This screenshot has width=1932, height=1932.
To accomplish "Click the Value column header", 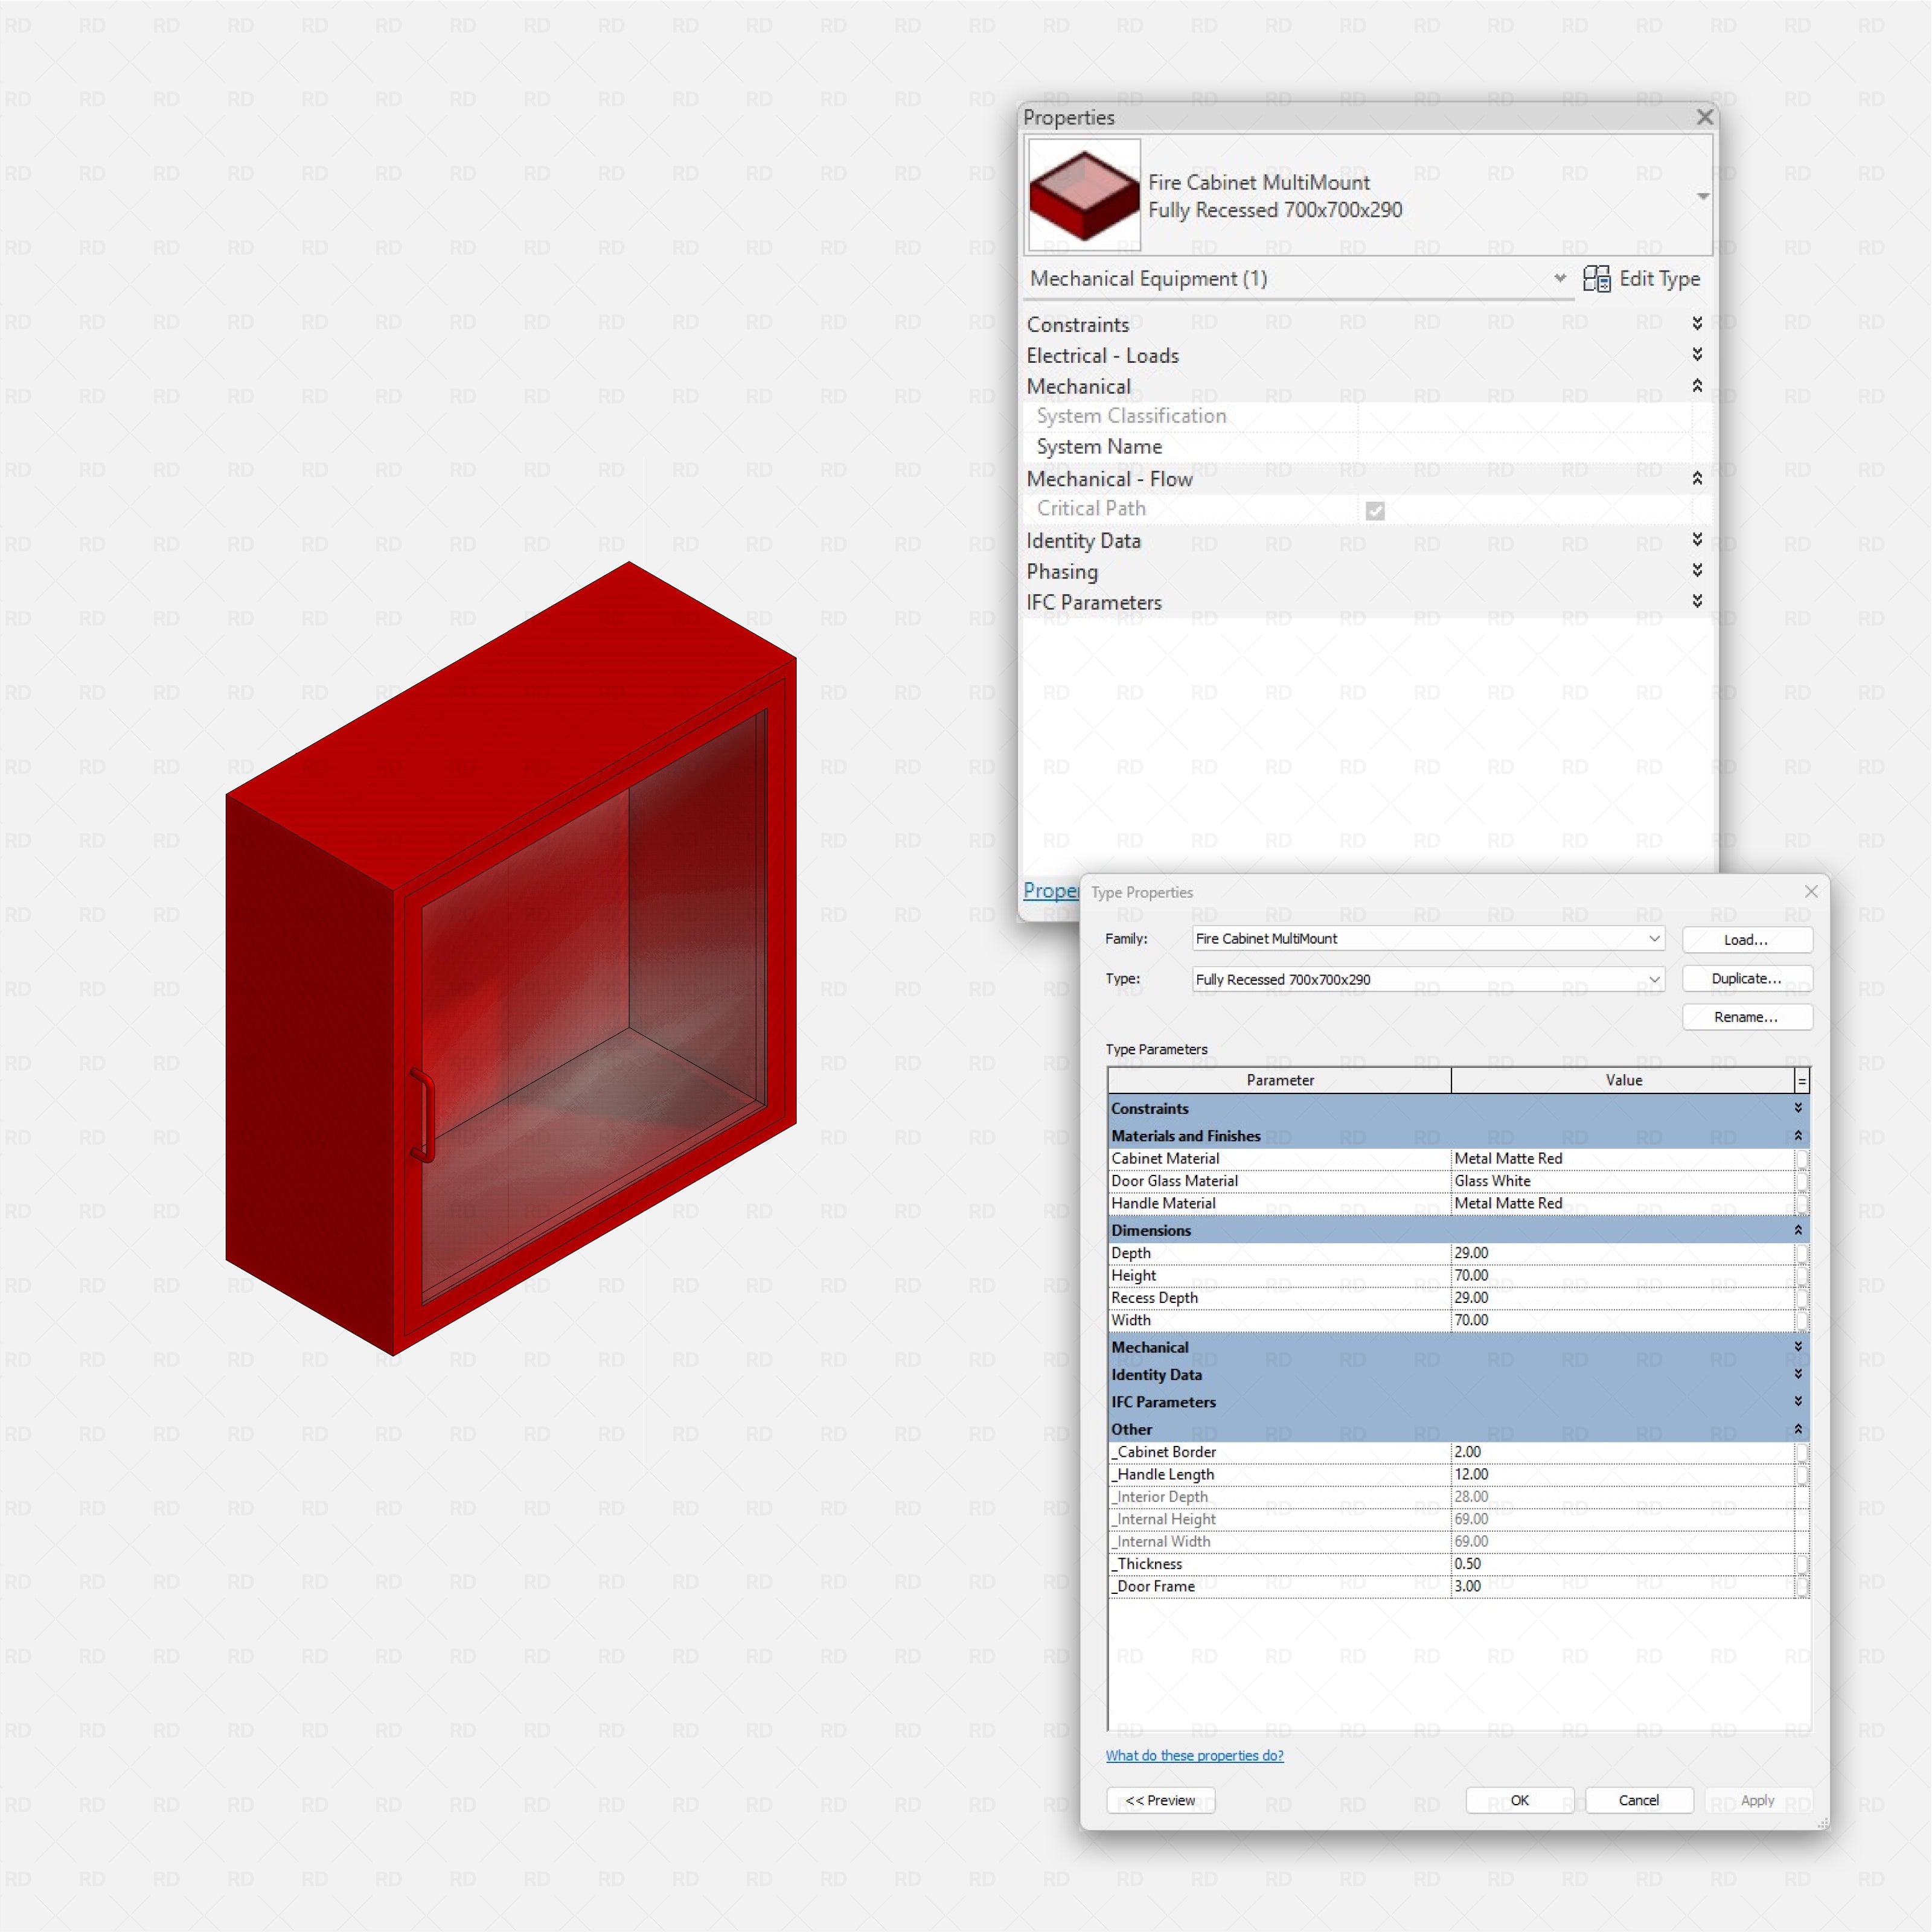I will (x=1623, y=1080).
